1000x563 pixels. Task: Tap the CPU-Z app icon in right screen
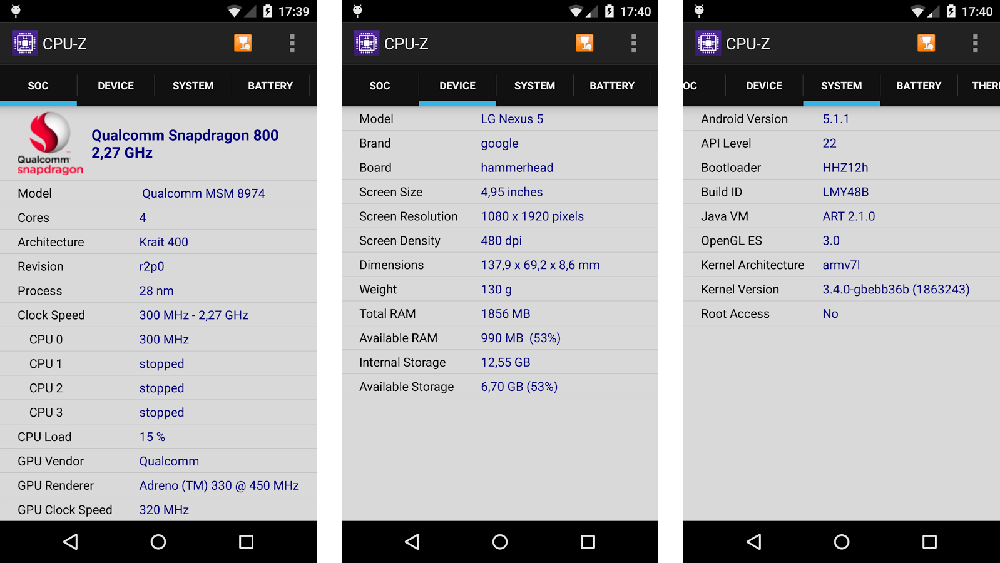(708, 43)
